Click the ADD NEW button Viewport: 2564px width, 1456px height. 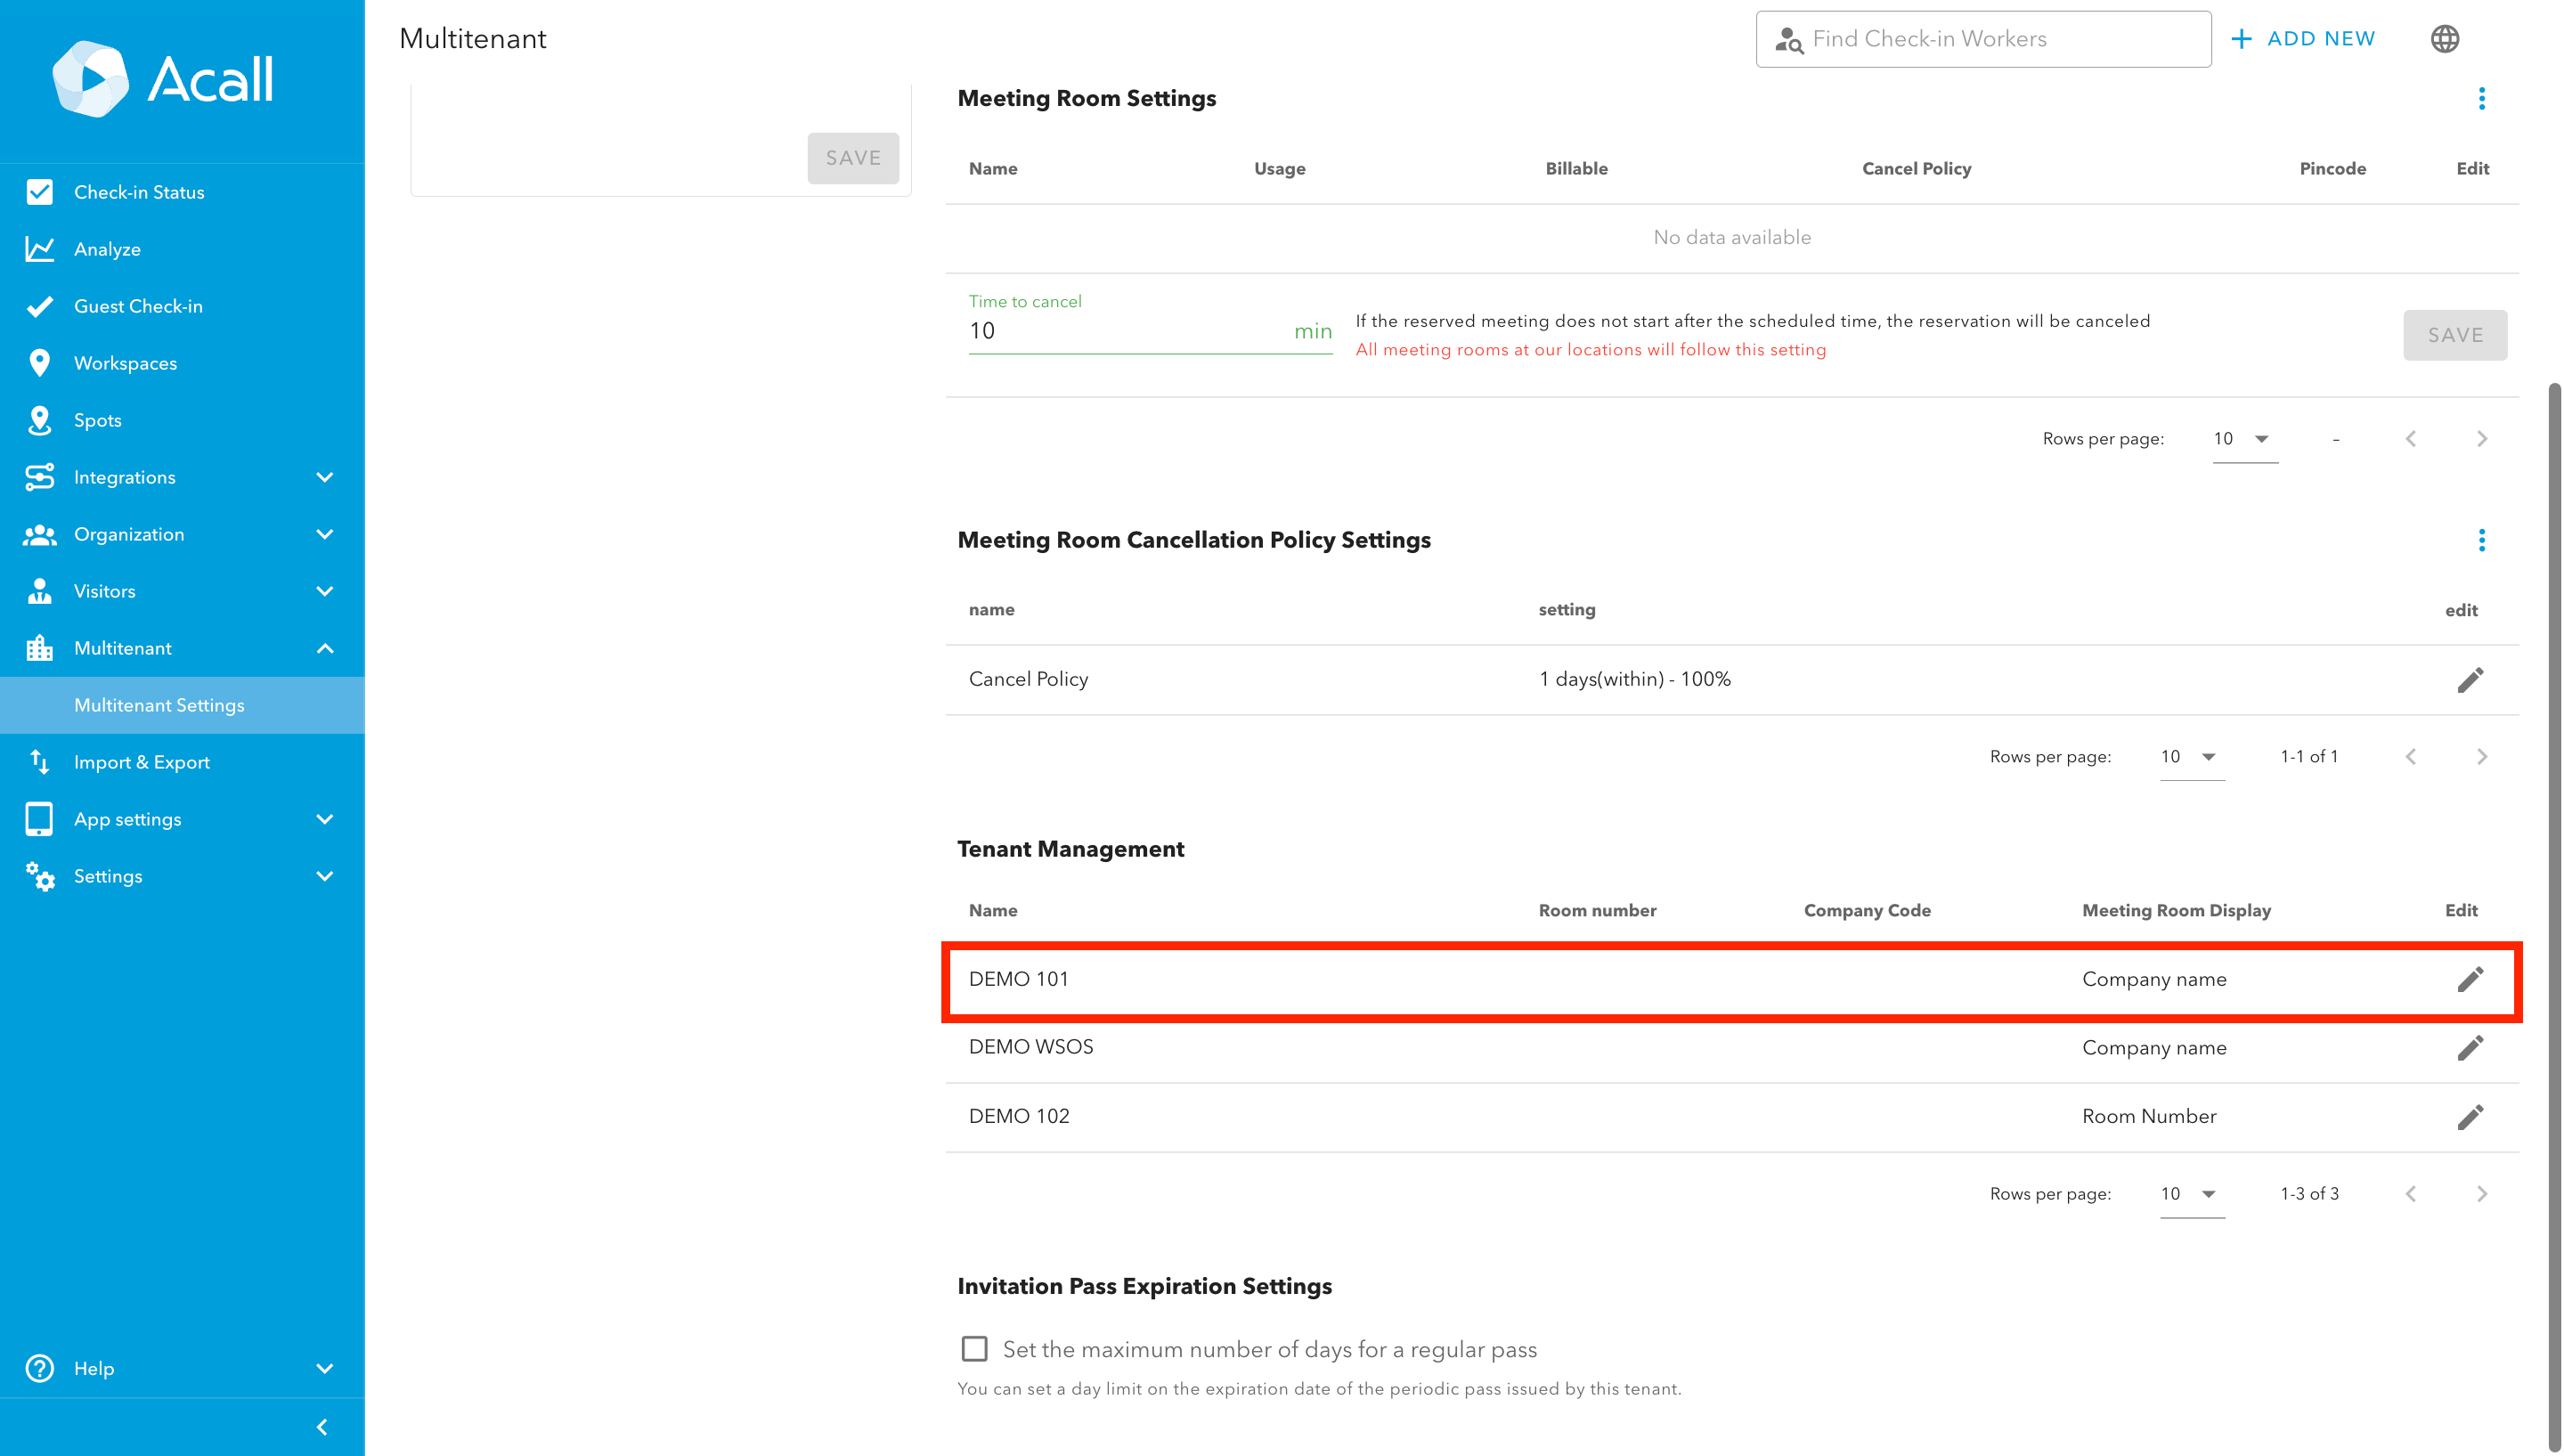pyautogui.click(x=2303, y=39)
